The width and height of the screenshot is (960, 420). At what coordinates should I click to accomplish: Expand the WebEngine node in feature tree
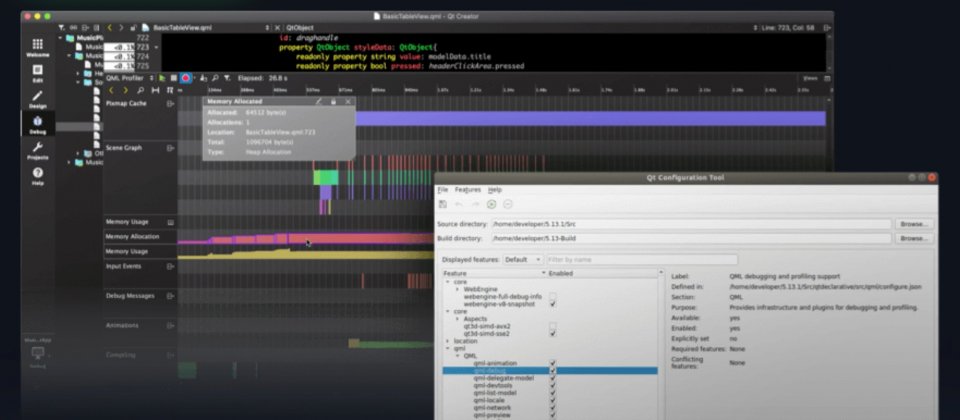[x=457, y=289]
